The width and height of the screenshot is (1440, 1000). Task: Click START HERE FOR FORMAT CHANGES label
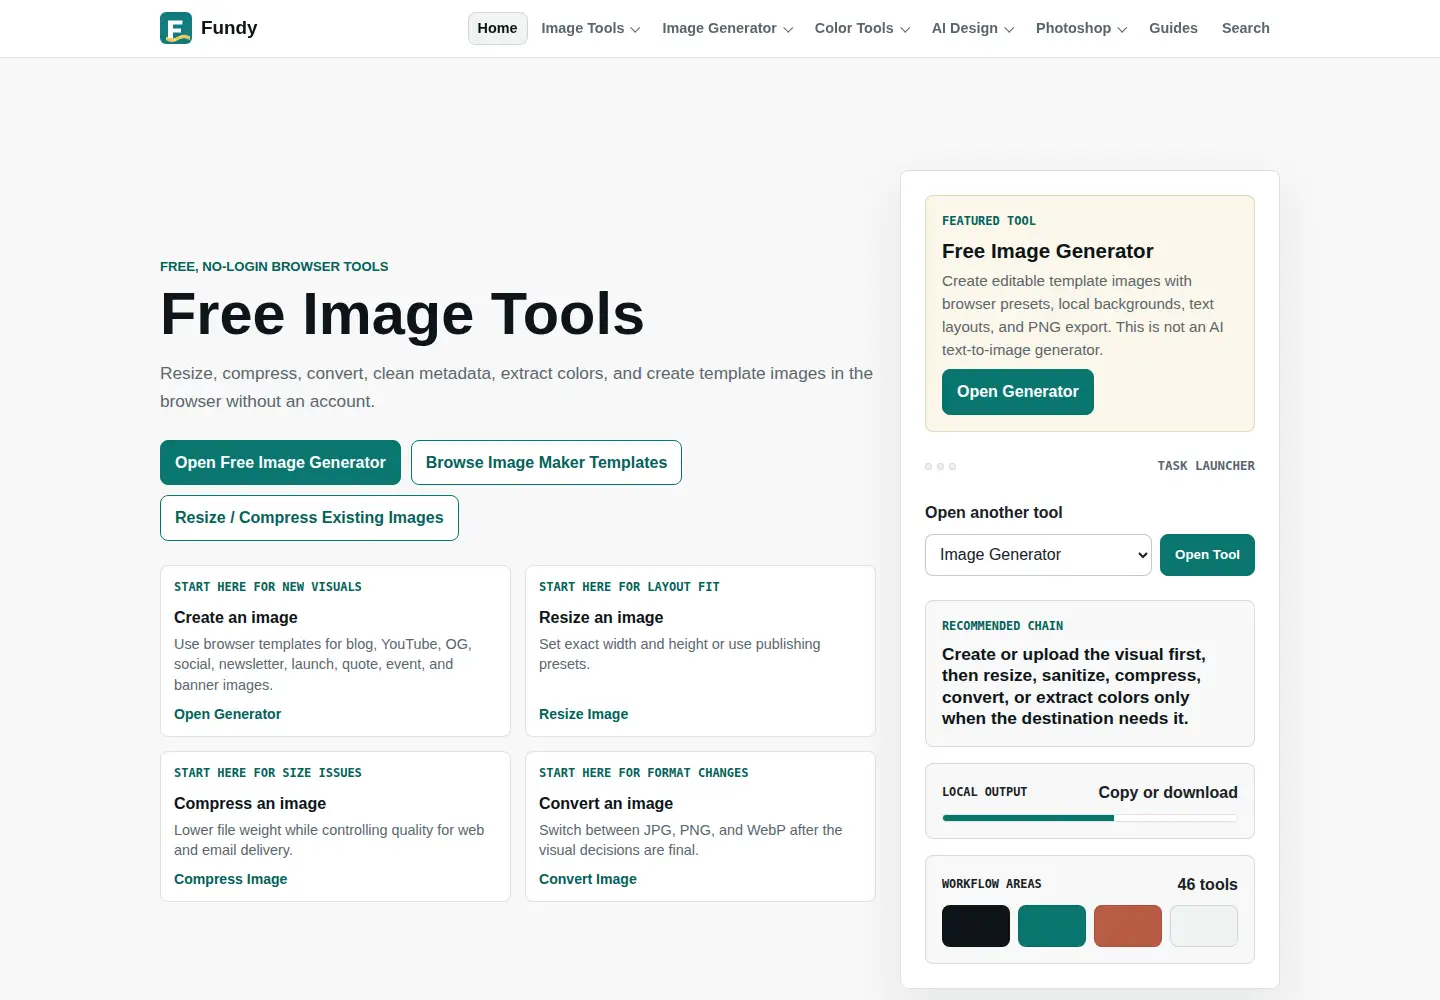pos(643,773)
